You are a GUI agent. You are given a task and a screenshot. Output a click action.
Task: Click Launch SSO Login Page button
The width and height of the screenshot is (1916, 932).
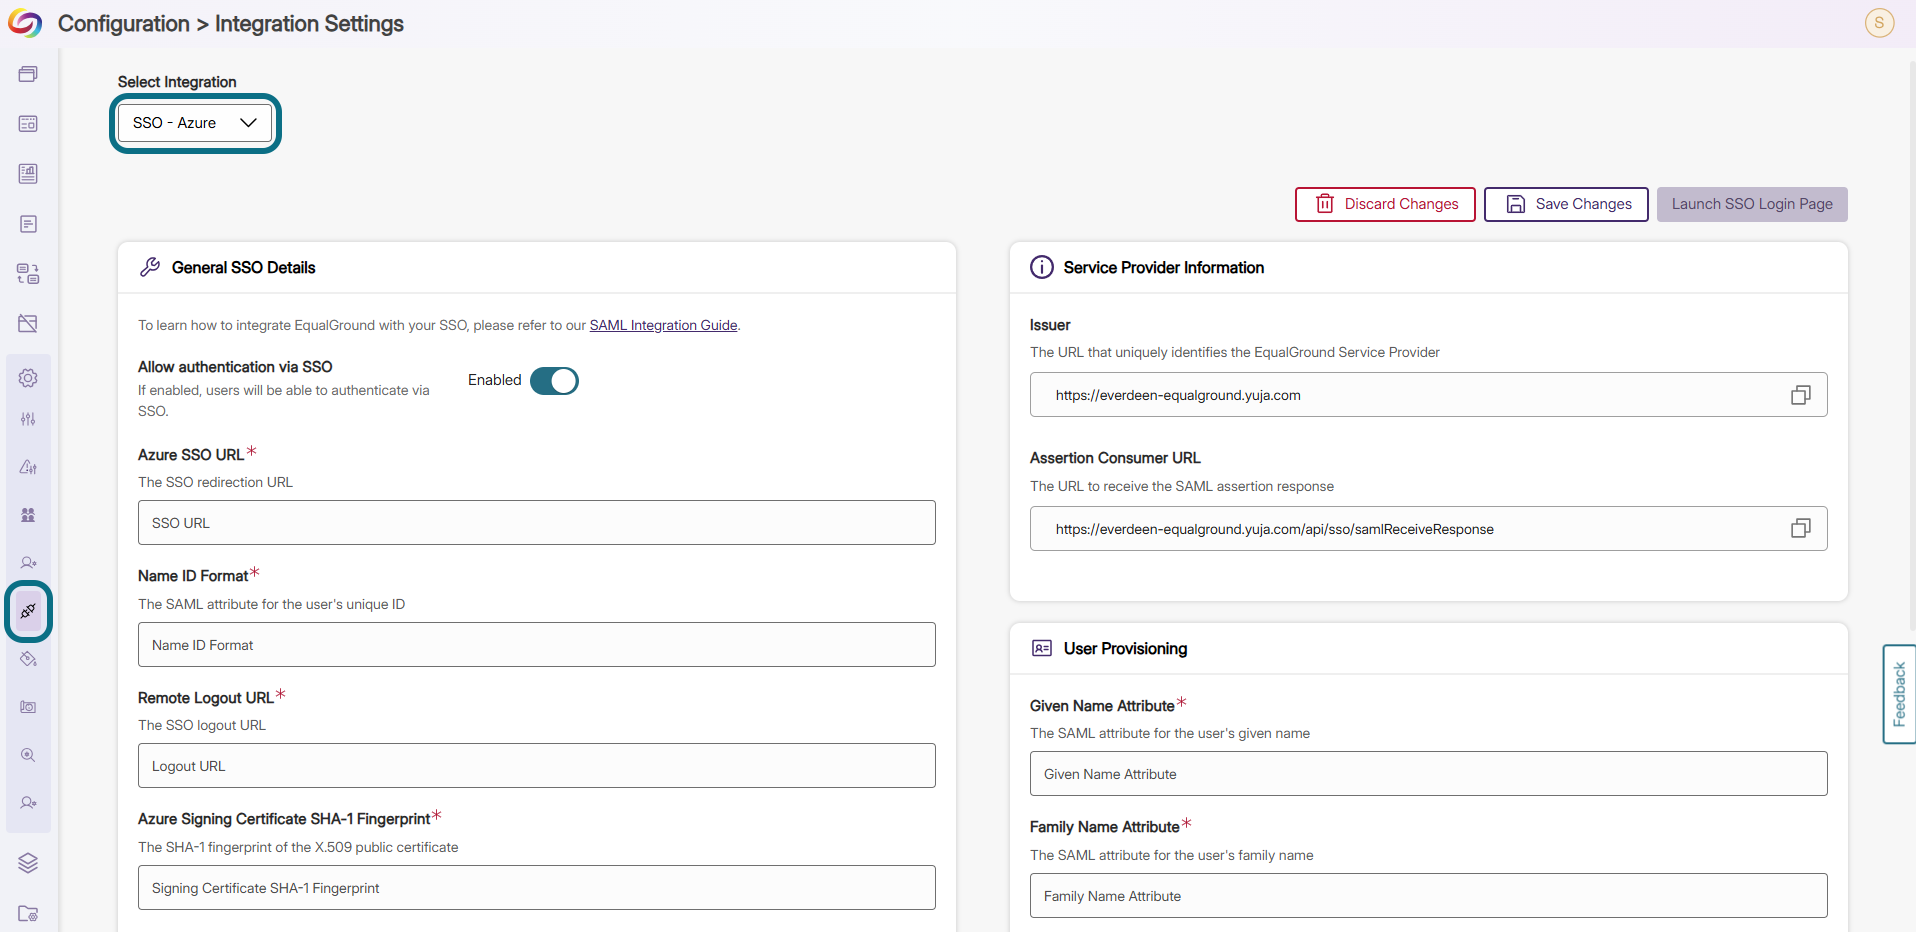click(1752, 204)
